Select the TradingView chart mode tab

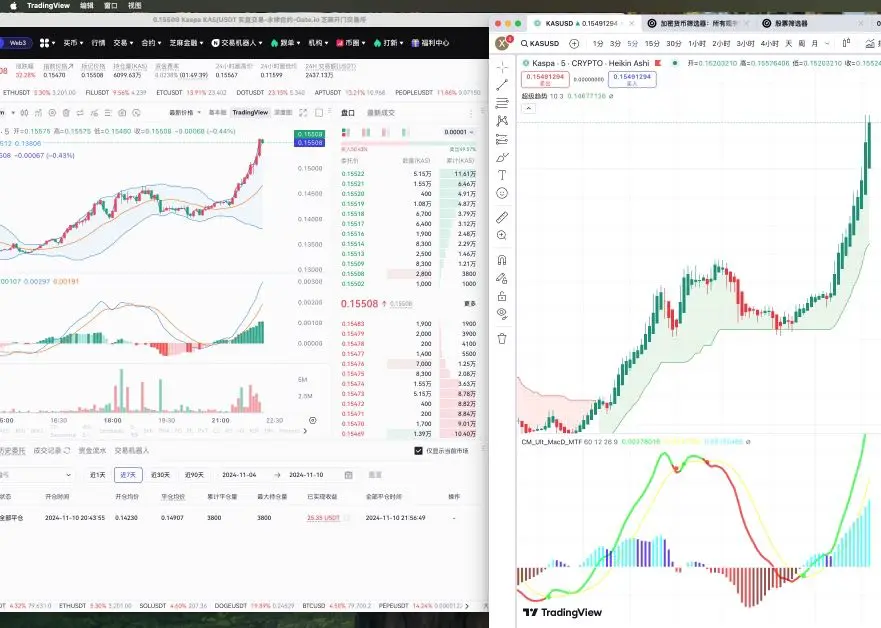250,112
